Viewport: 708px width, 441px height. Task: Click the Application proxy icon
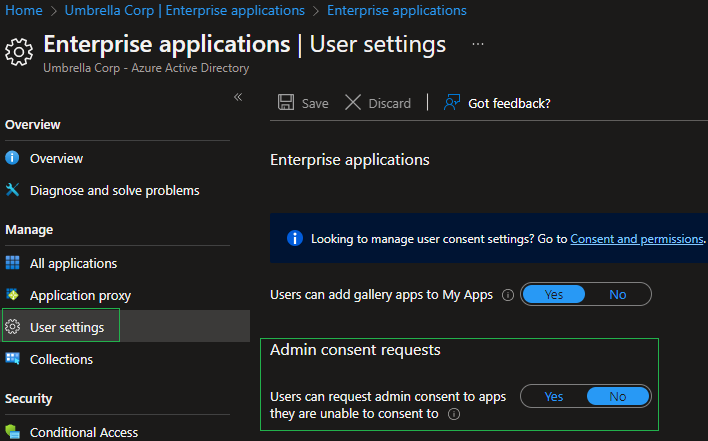click(x=12, y=295)
